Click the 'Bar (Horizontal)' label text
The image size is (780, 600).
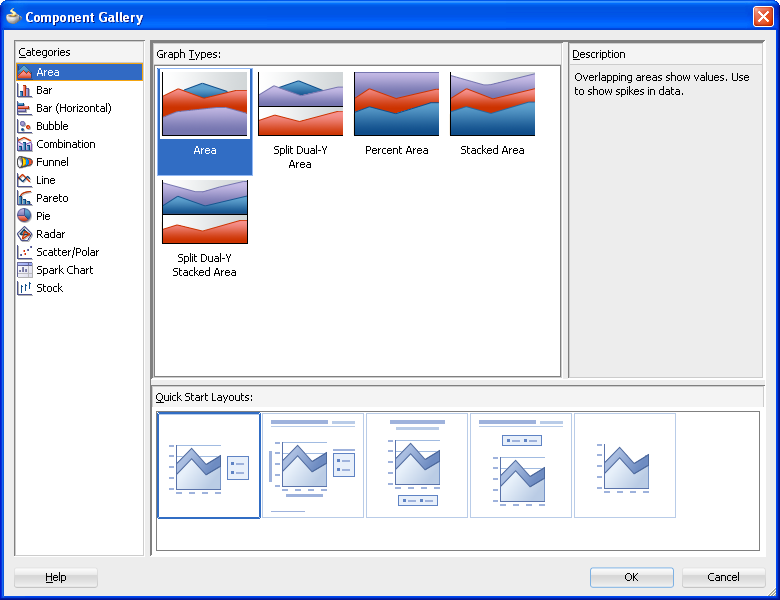point(74,108)
